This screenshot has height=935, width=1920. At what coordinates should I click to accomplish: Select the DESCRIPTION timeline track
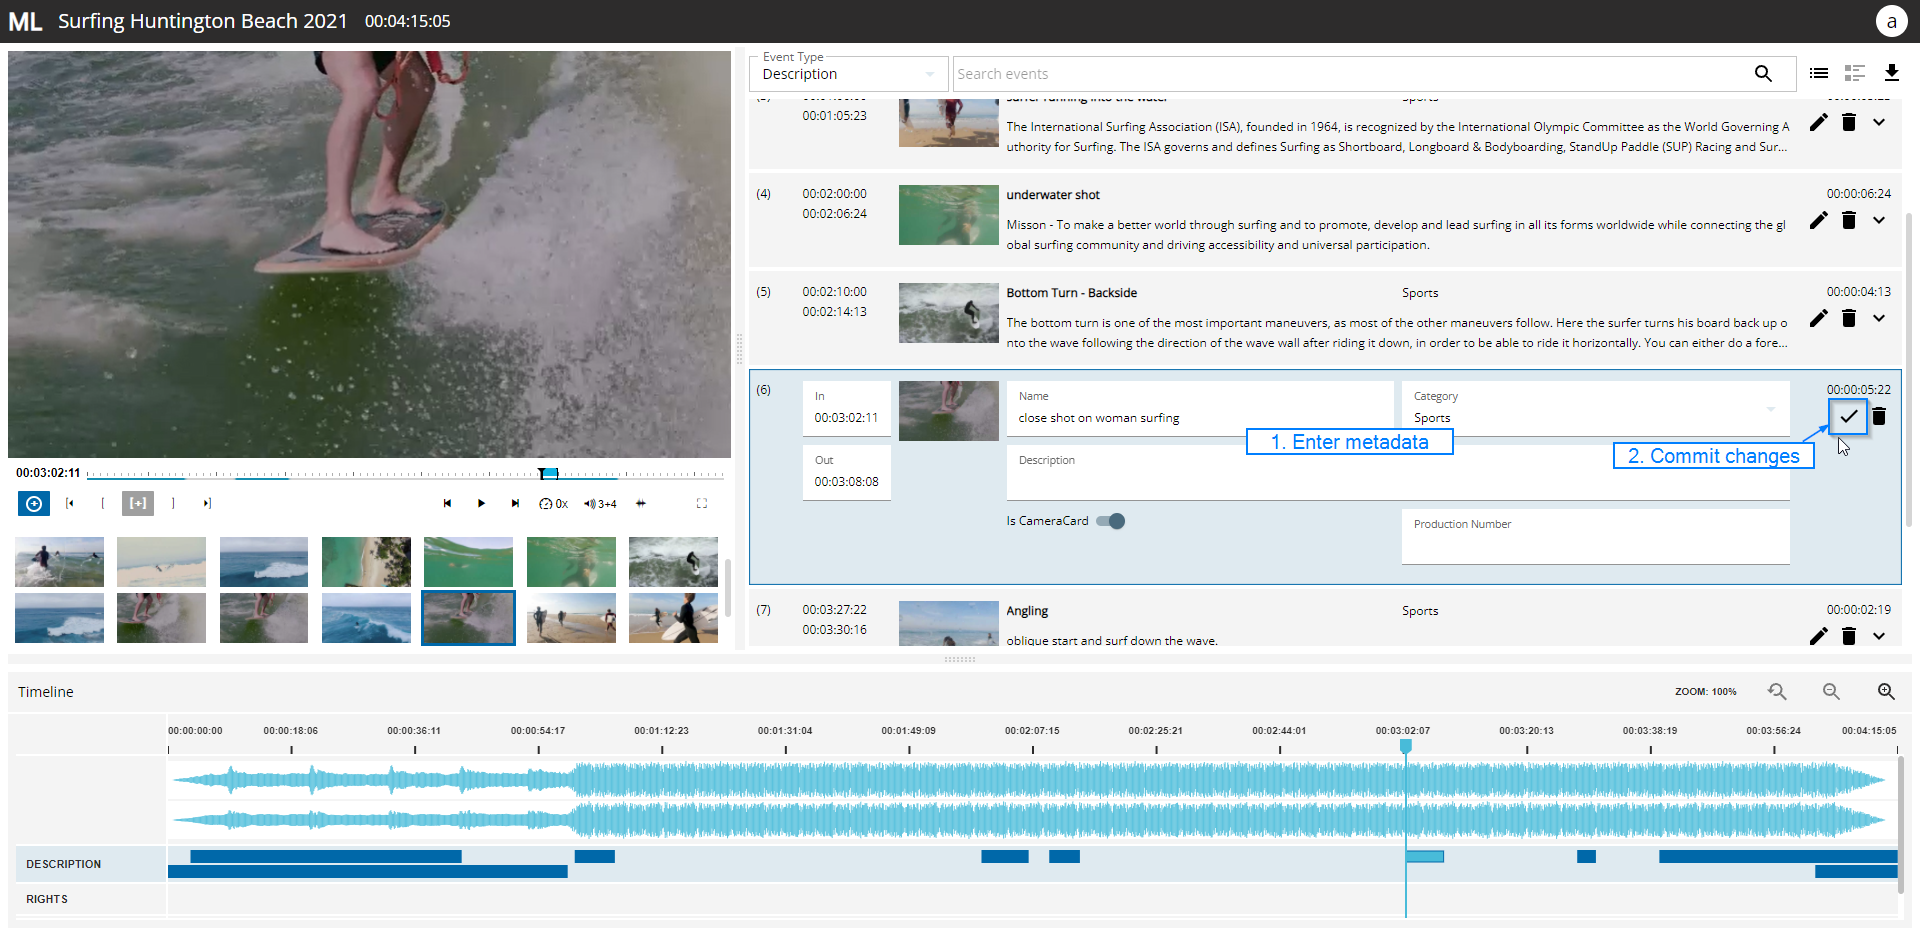pyautogui.click(x=64, y=864)
